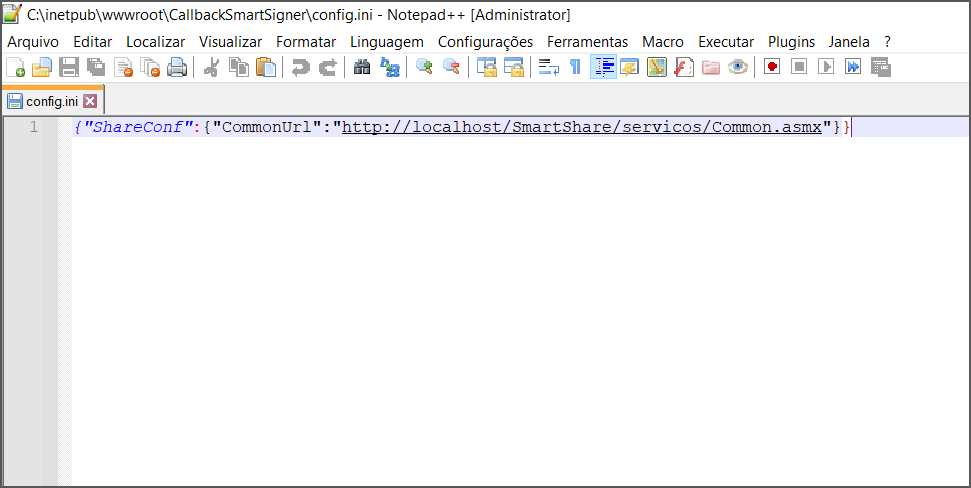Image resolution: width=971 pixels, height=488 pixels.
Task: Open the Function List icon
Action: tap(684, 67)
